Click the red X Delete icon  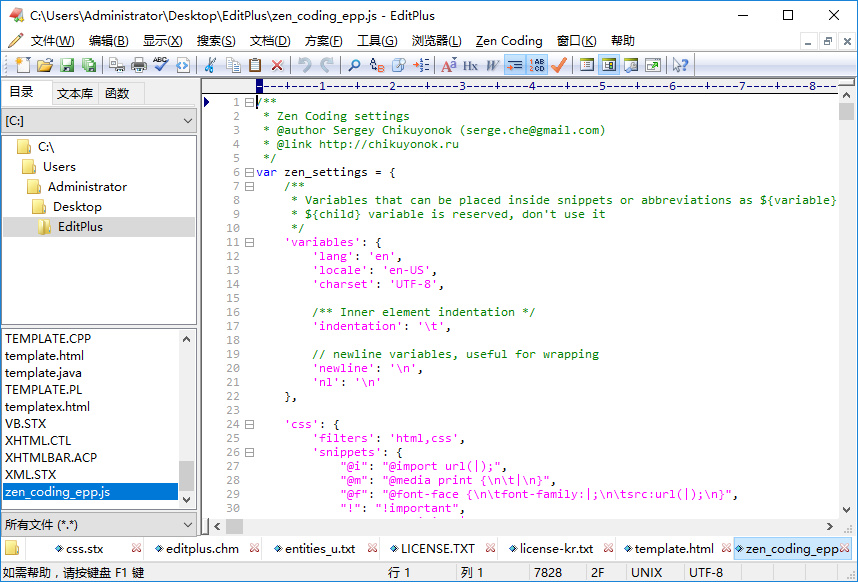coord(277,65)
